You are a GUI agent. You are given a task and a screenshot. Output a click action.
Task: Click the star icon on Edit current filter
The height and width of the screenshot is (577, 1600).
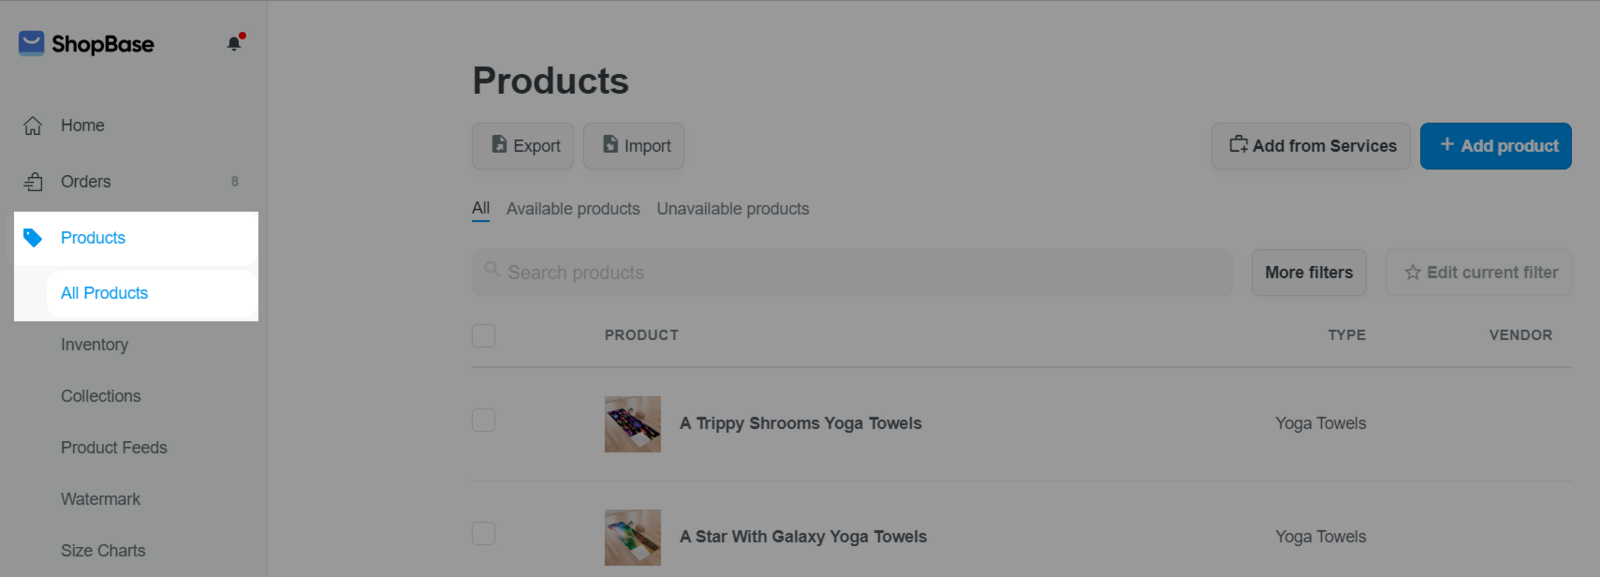[1412, 272]
